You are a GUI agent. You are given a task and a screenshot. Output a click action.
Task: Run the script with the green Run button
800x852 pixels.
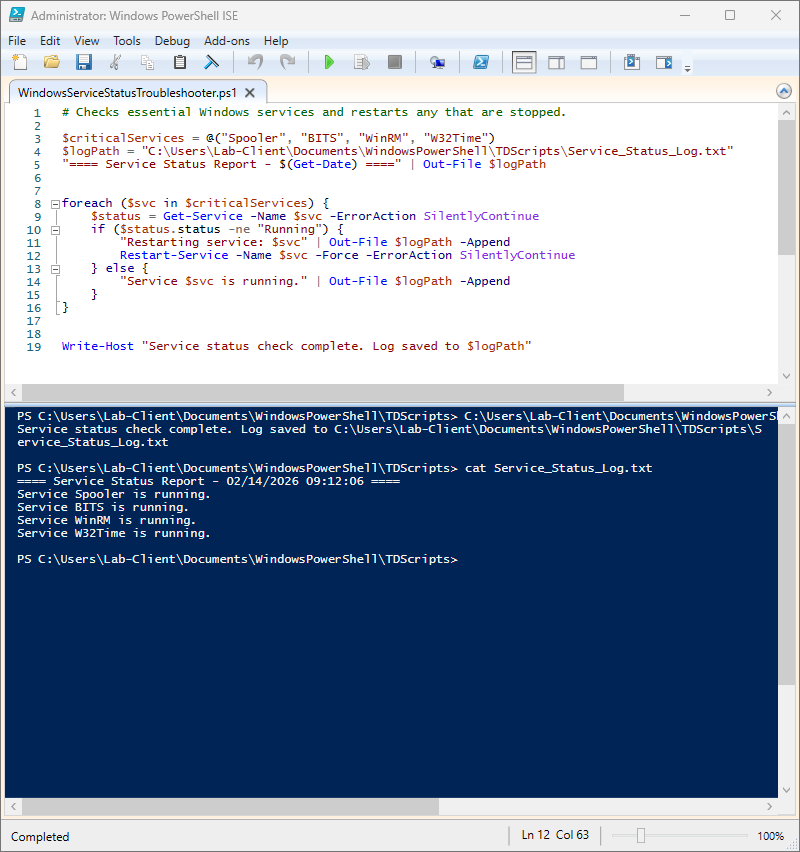pos(330,62)
